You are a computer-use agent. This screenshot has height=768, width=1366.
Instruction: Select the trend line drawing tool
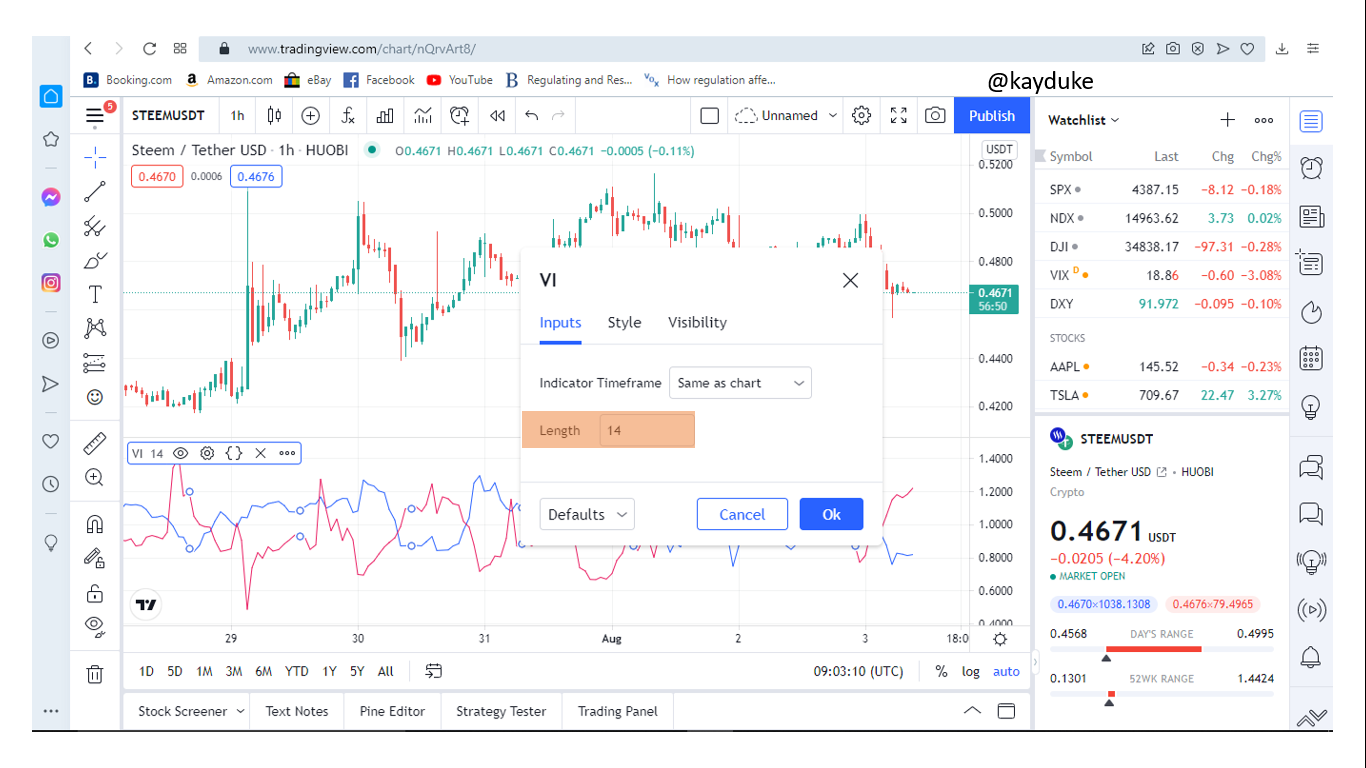coord(95,192)
